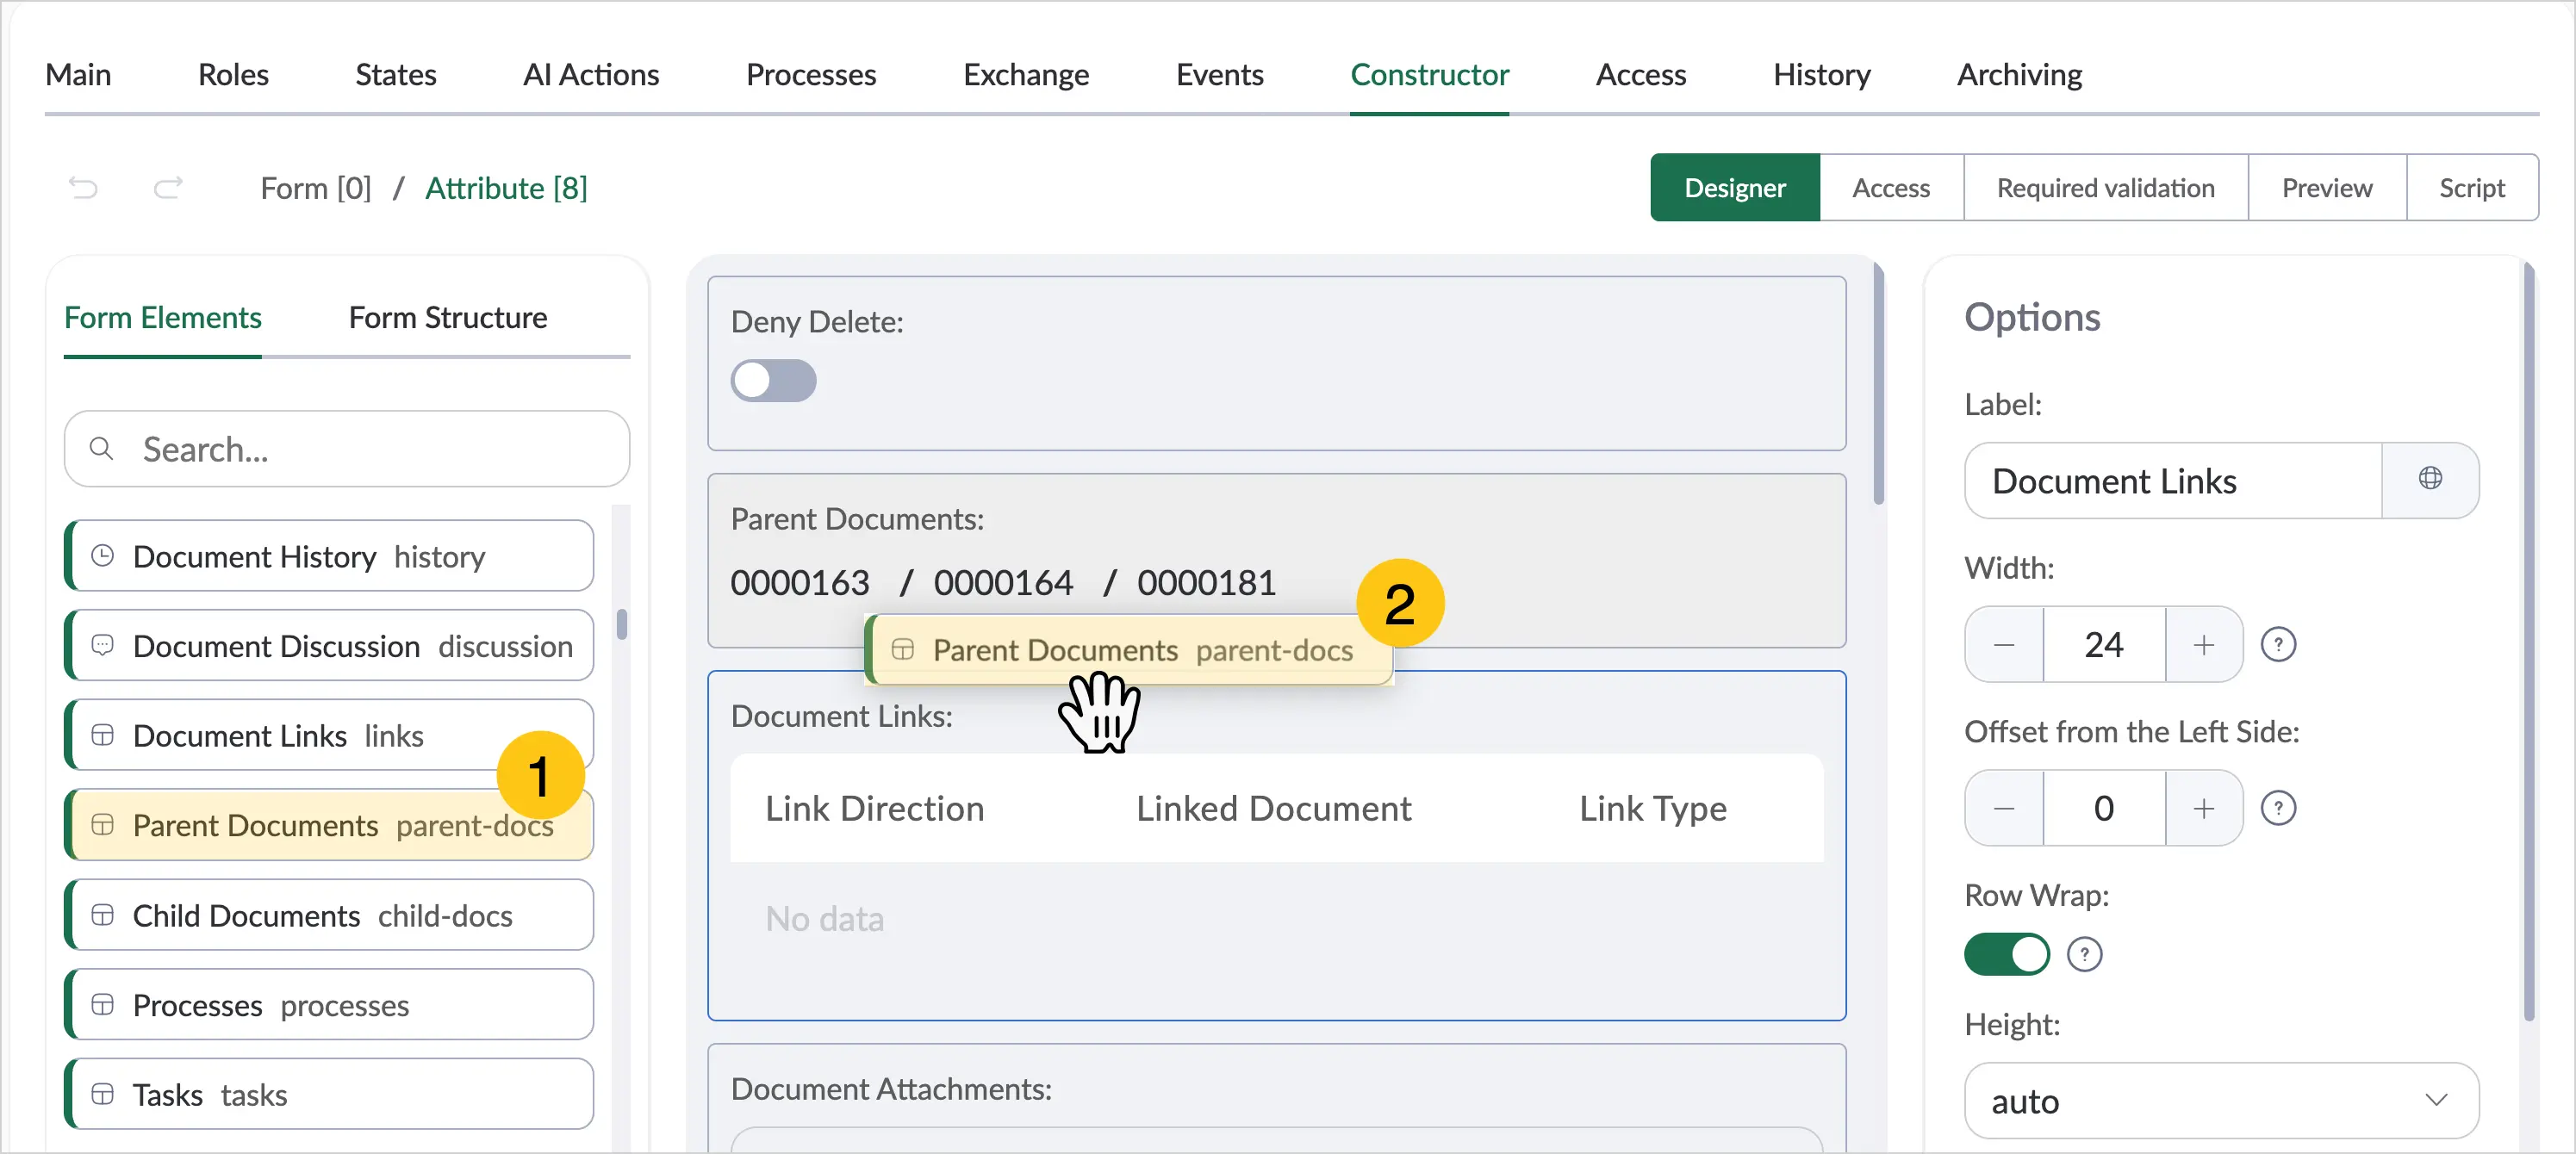
Task: Click the designer canvas scrollbar
Action: click(1878, 384)
